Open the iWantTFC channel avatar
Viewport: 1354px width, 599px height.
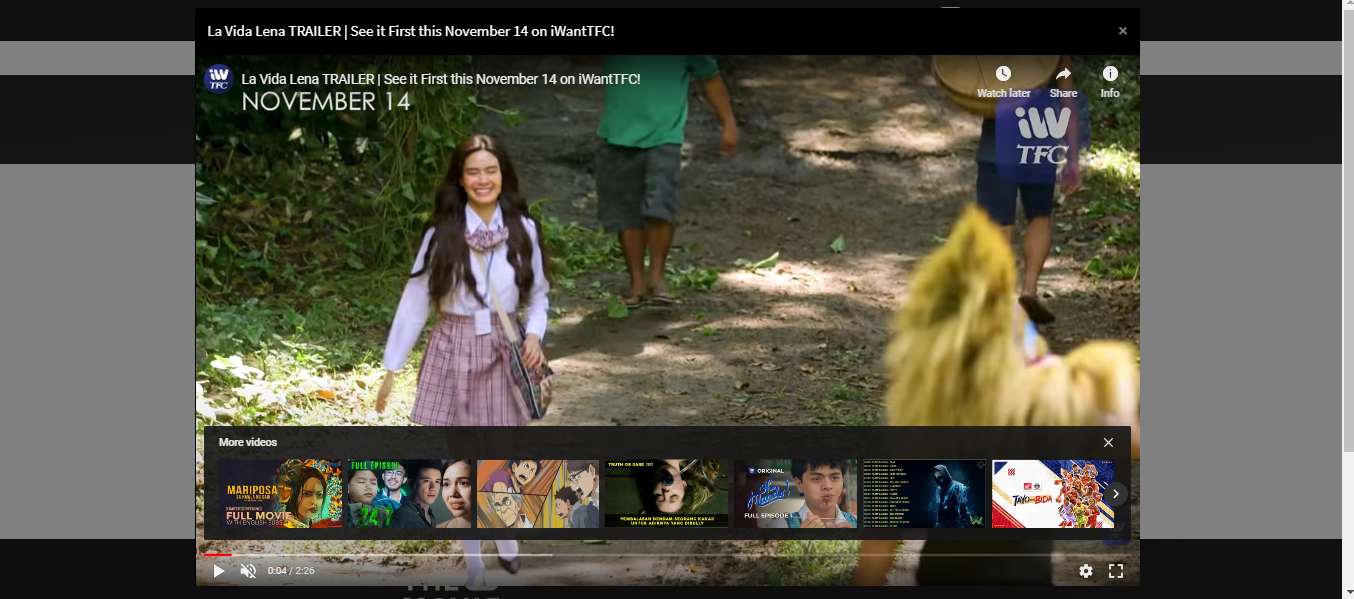point(218,79)
